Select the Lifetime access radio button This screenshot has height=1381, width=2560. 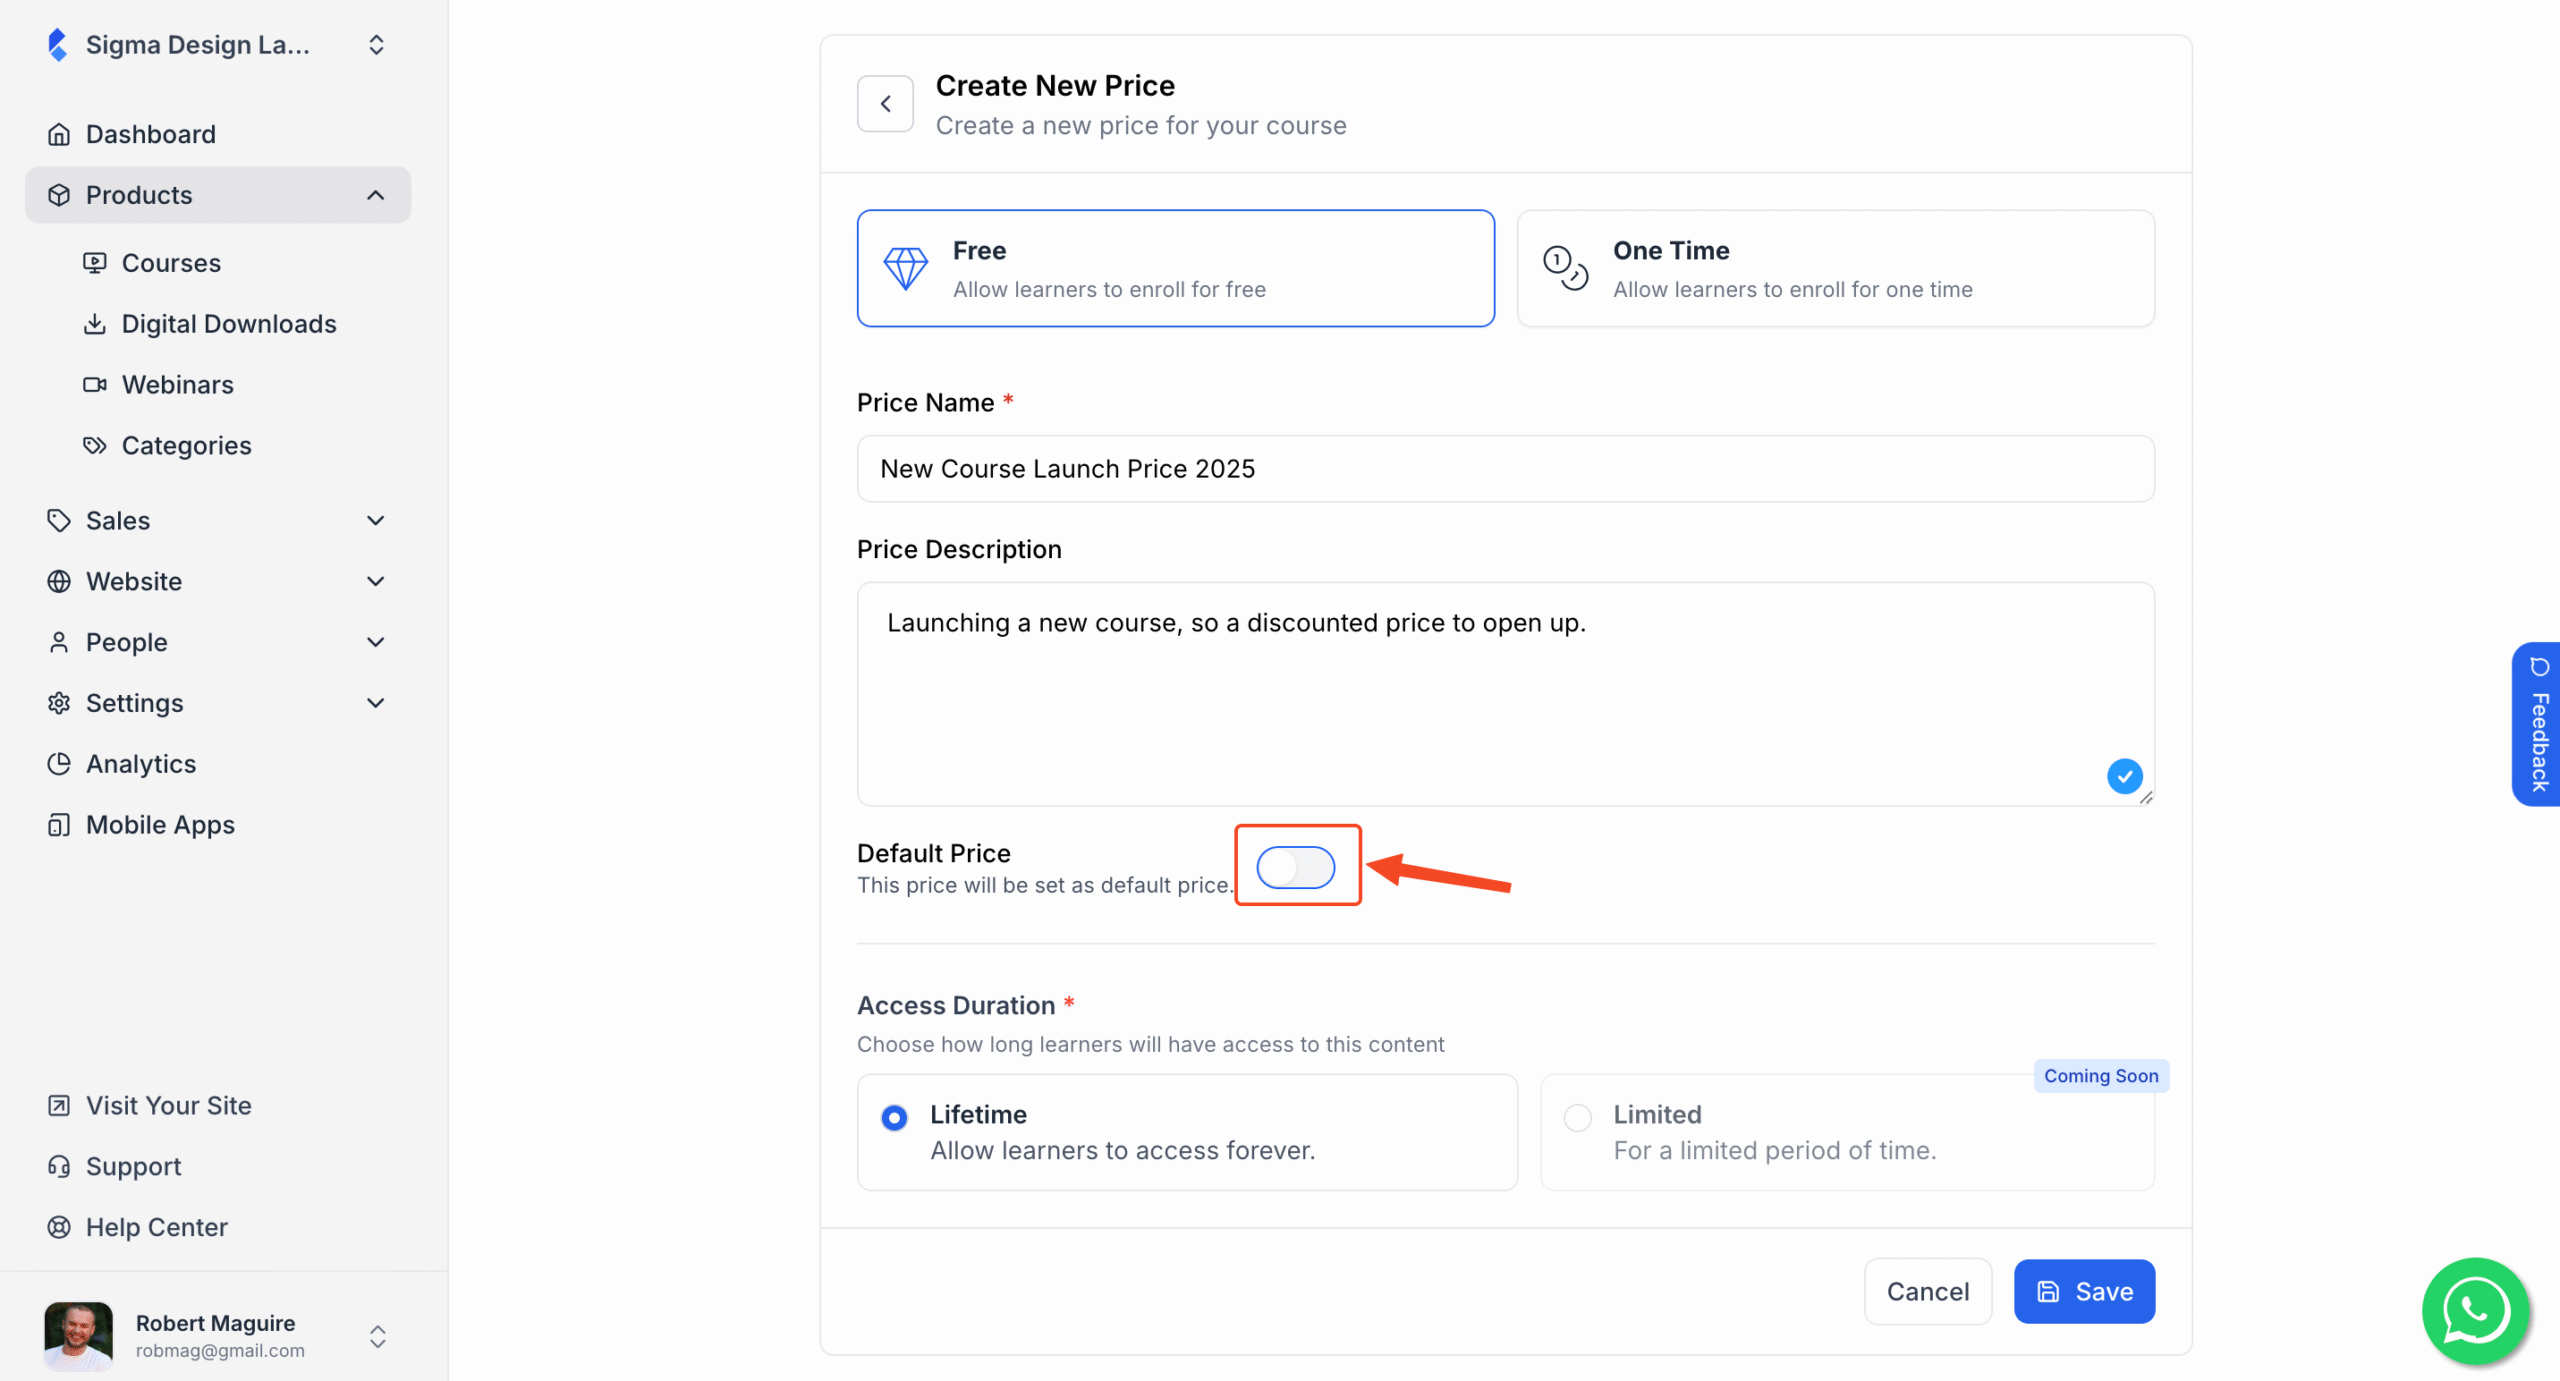click(x=893, y=1117)
